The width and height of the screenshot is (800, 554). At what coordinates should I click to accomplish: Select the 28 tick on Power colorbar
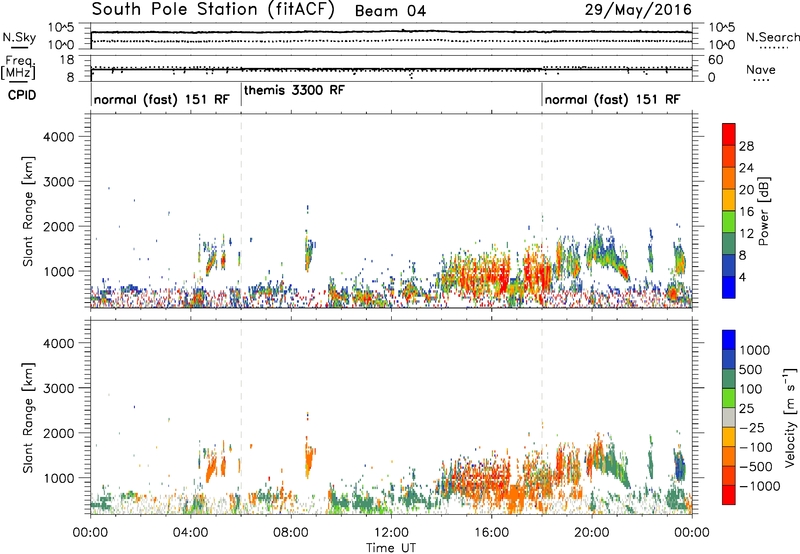tap(746, 146)
